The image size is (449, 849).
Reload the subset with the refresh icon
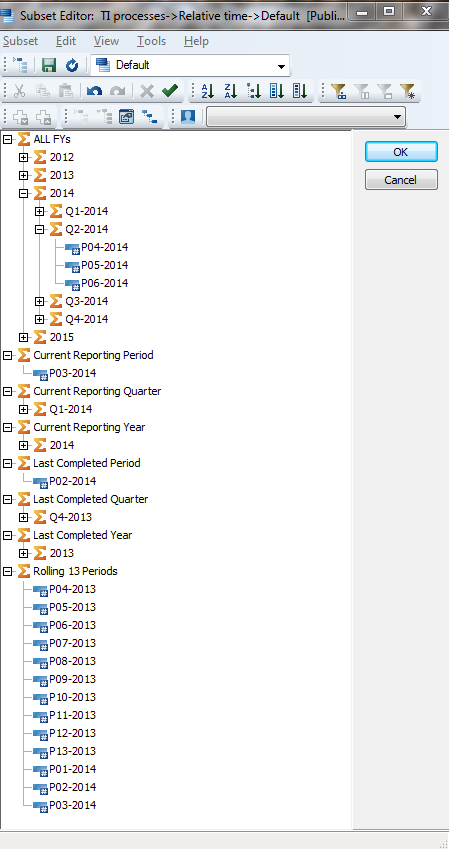tap(72, 66)
